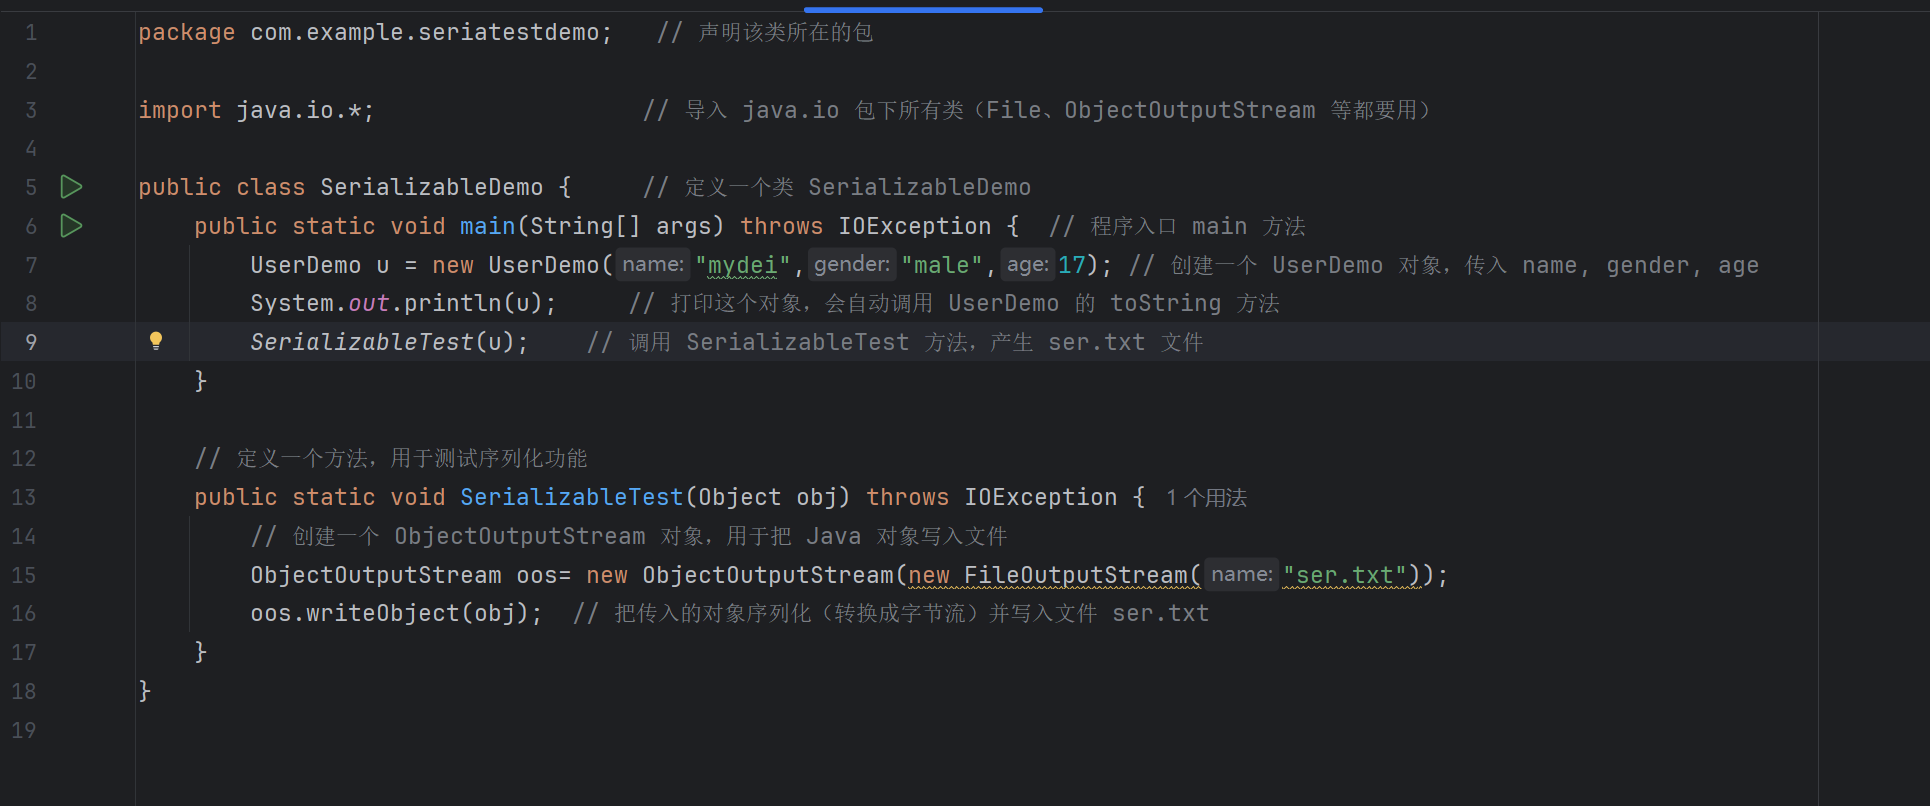Click the 'age:' parameter hint
Screen dimensions: 1930x806
point(1027,264)
